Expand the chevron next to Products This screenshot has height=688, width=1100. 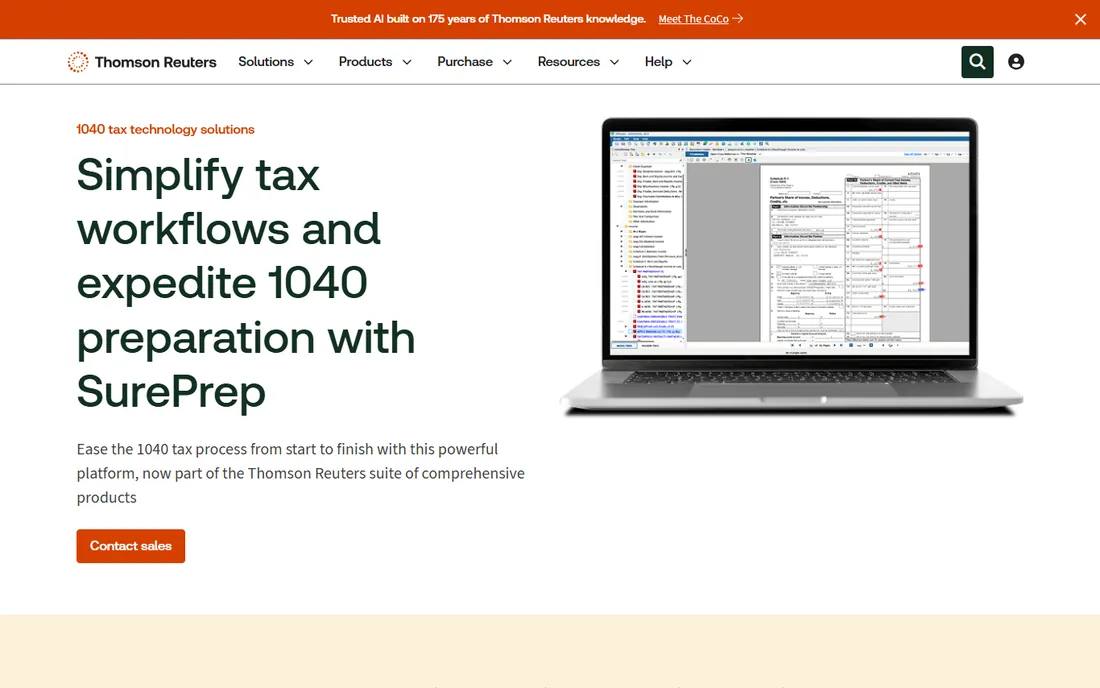[x=407, y=62]
